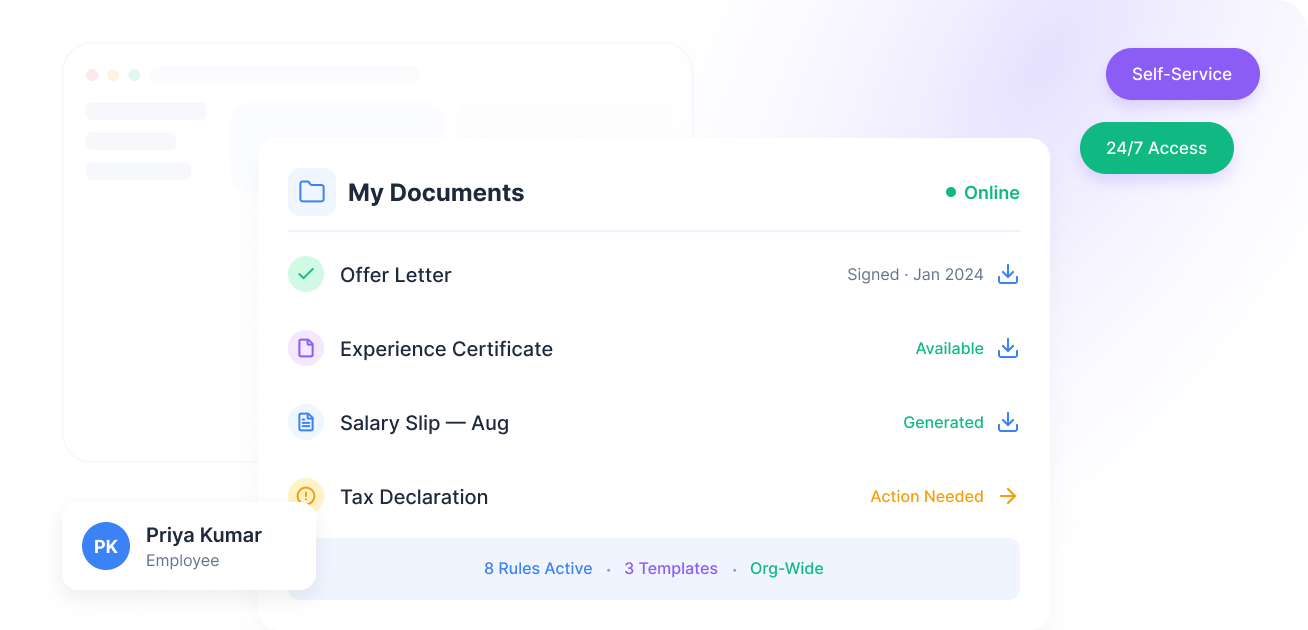Click the Self-Service badge
The image size is (1308, 630).
[x=1182, y=74]
